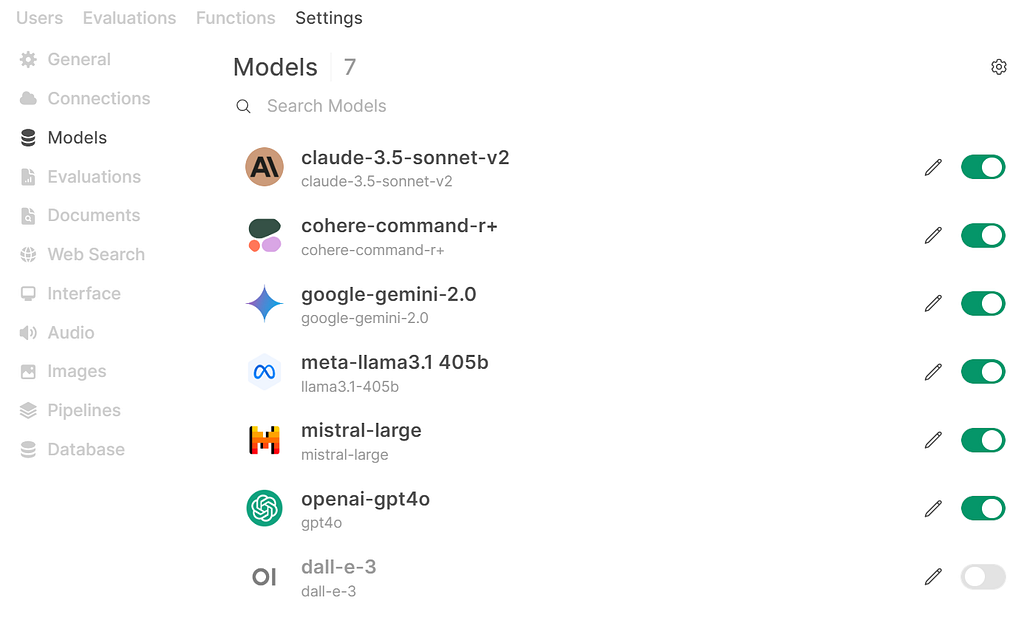
Task: Click edit pencil for mistral-large
Action: pos(933,440)
